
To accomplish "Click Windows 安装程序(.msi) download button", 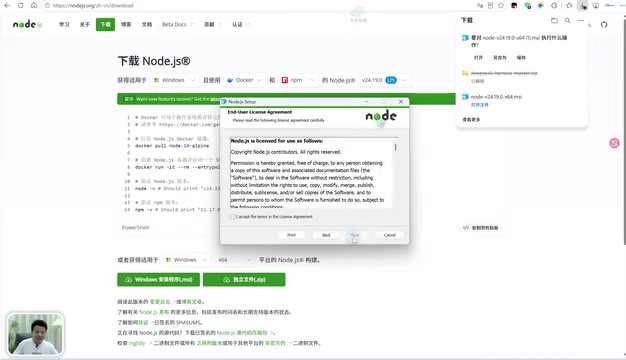I will (x=158, y=279).
